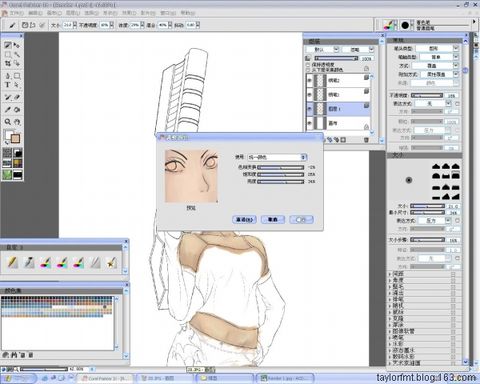Click the freehand strokes icon on property bar
Image resolution: width=480 pixels, height=384 pixels.
point(25,25)
